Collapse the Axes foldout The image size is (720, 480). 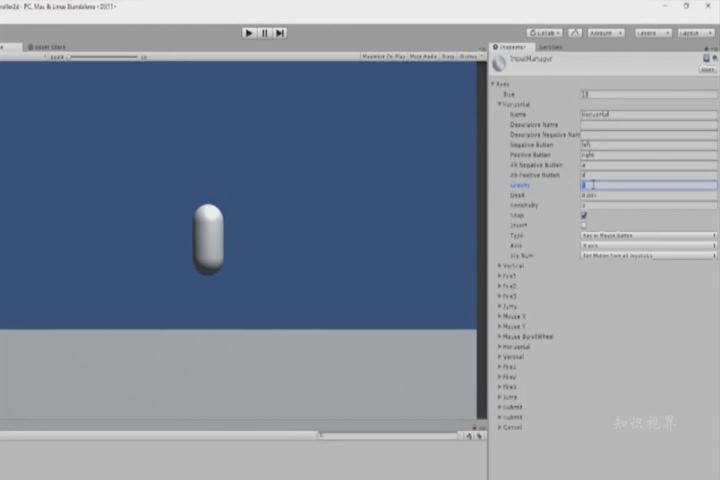493,84
